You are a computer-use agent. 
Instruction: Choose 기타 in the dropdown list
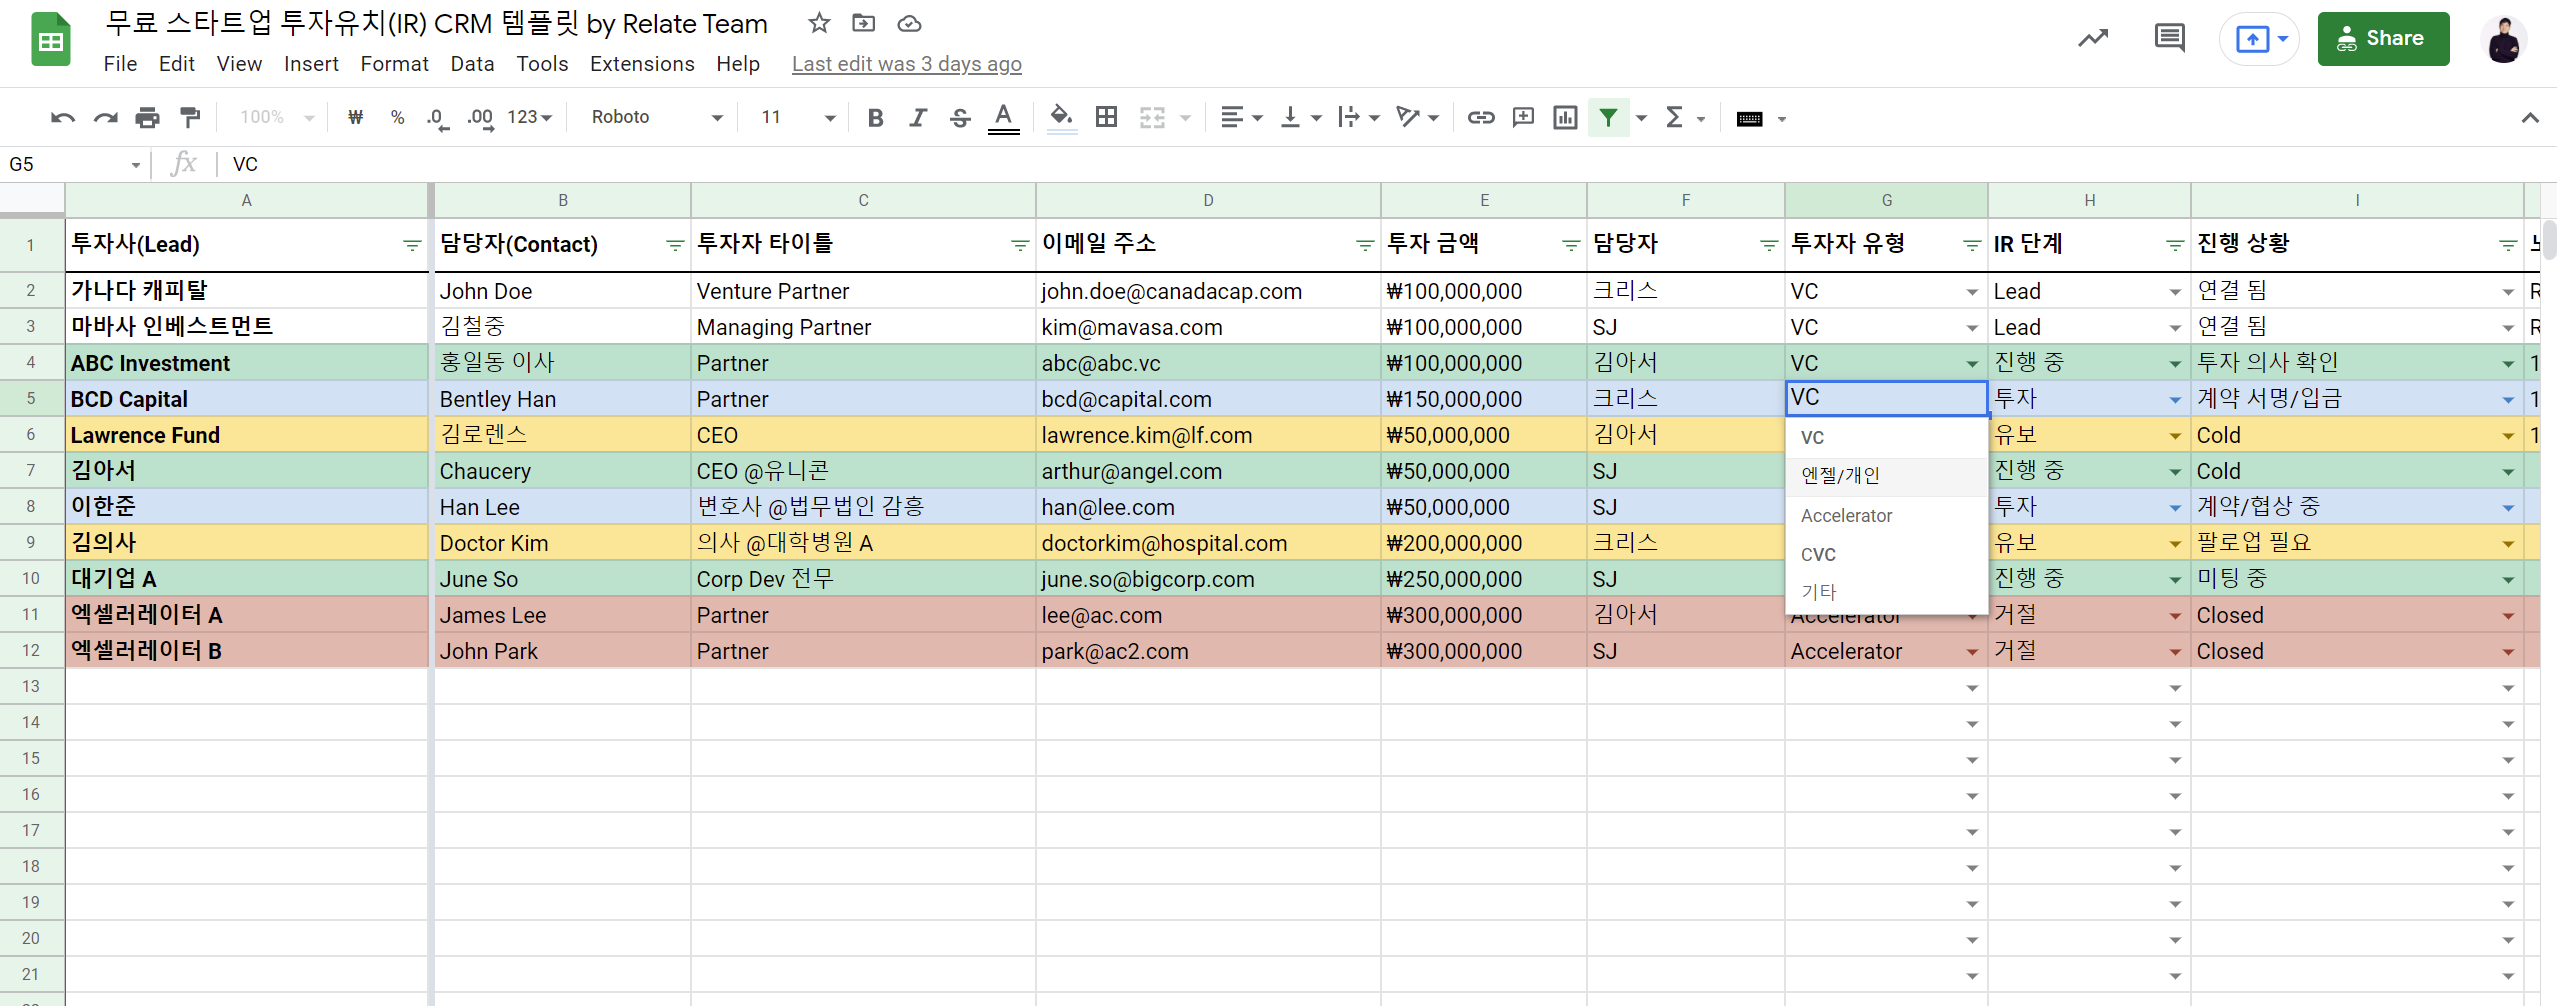1886,592
